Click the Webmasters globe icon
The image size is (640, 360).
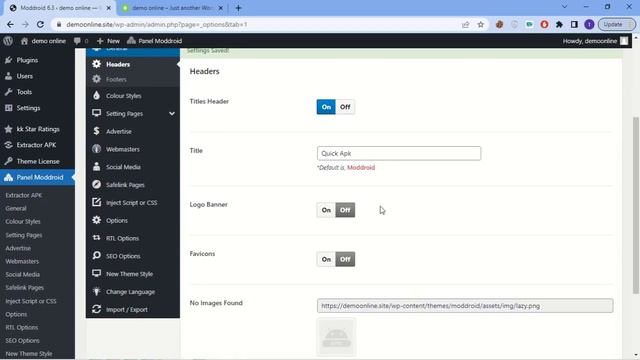(96, 149)
